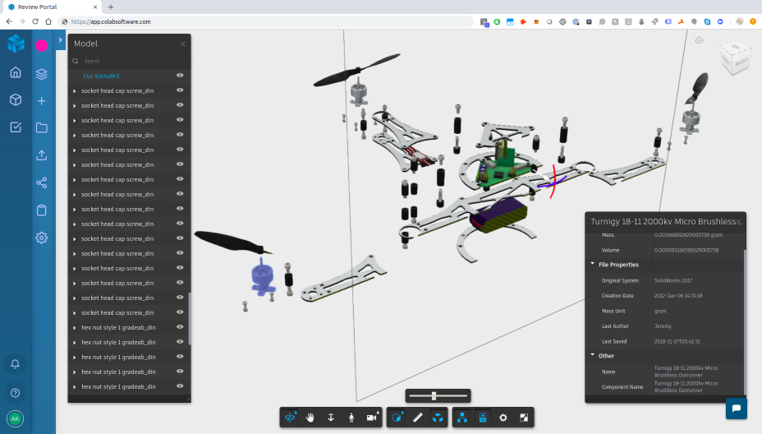Viewport: 762px width, 434px height.
Task: Toggle the Model browser tree button
Action: pyautogui.click(x=462, y=417)
